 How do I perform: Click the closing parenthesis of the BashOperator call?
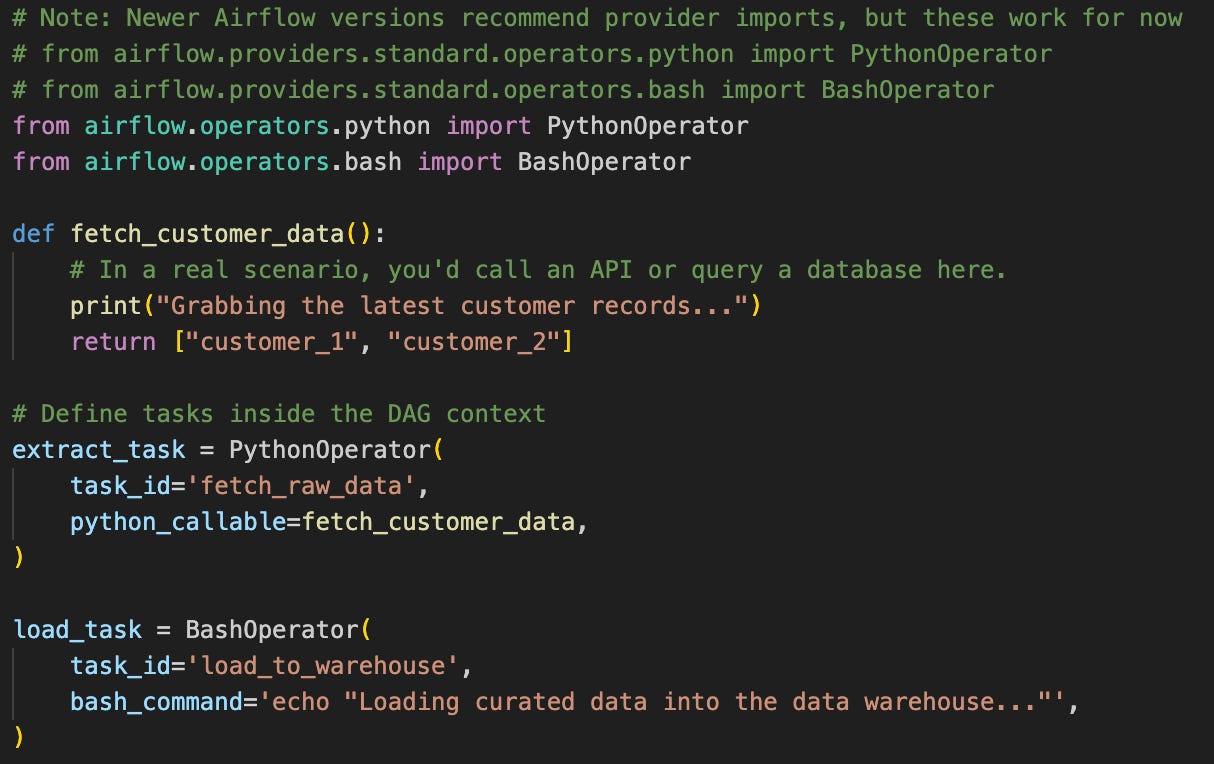pyautogui.click(x=19, y=738)
